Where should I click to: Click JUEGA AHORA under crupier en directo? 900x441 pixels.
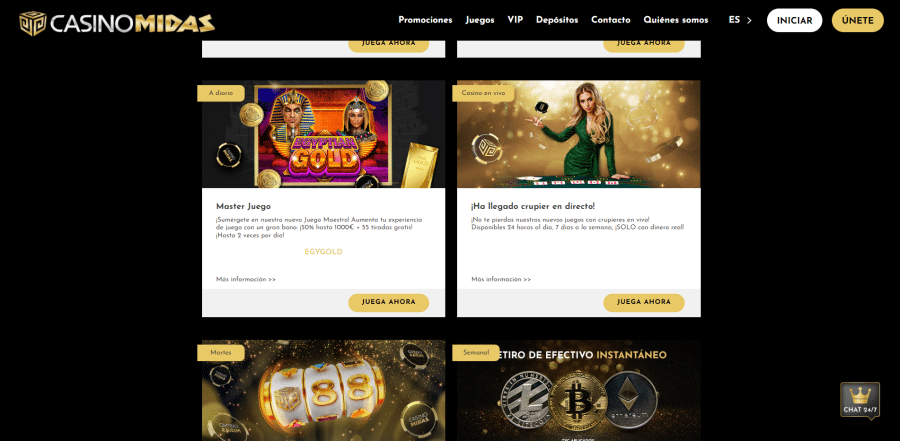(643, 303)
